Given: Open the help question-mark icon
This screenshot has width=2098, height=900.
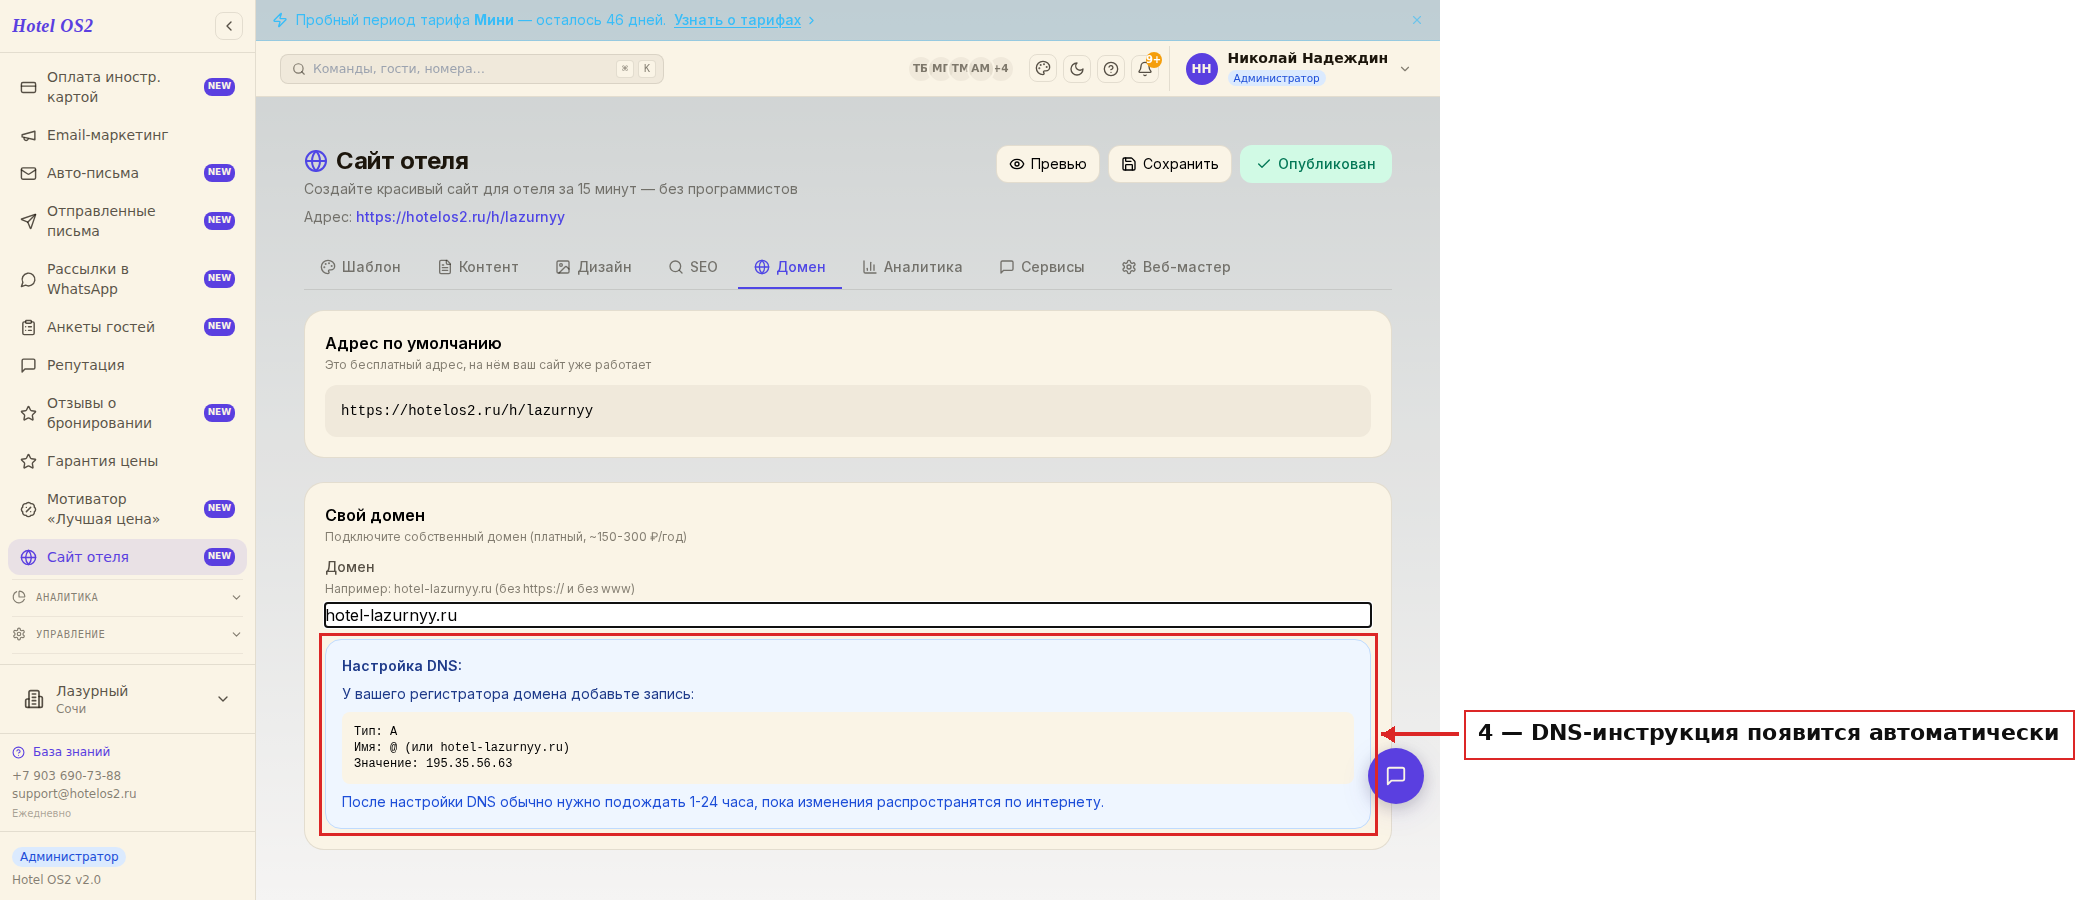Looking at the screenshot, I should click(1111, 69).
